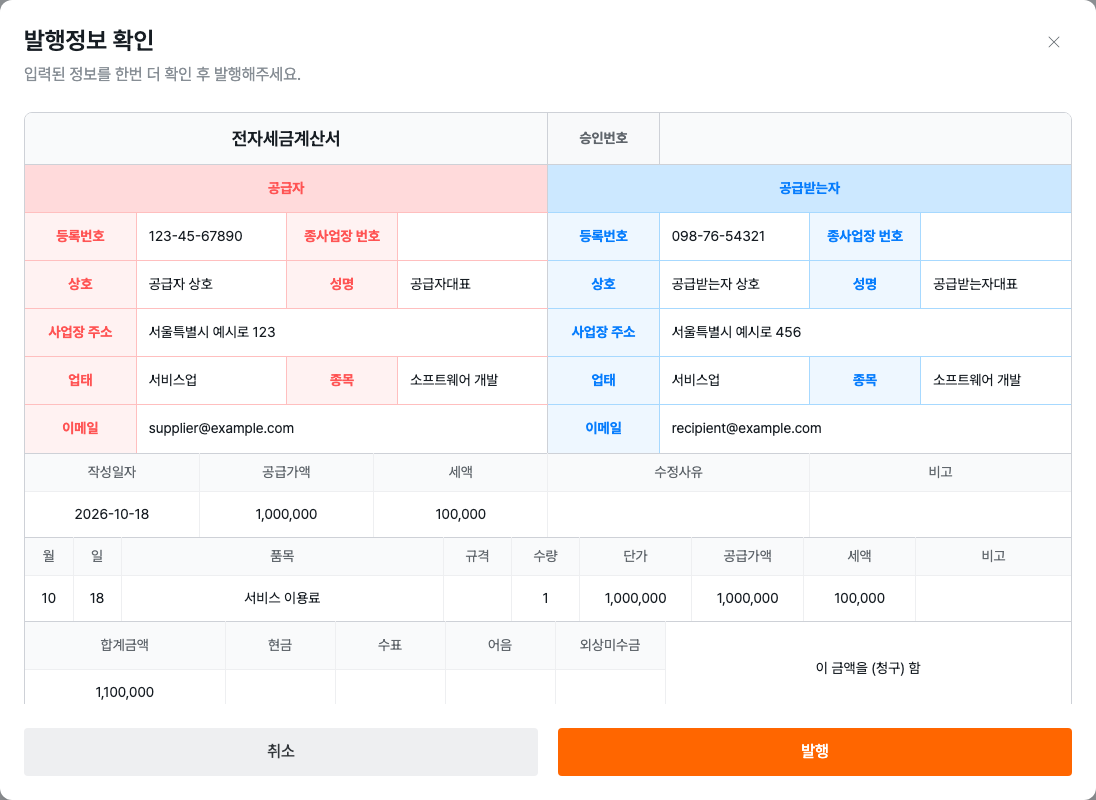This screenshot has width=1096, height=800.
Task: Click the red 종사업장 번호 label
Action: (x=342, y=236)
